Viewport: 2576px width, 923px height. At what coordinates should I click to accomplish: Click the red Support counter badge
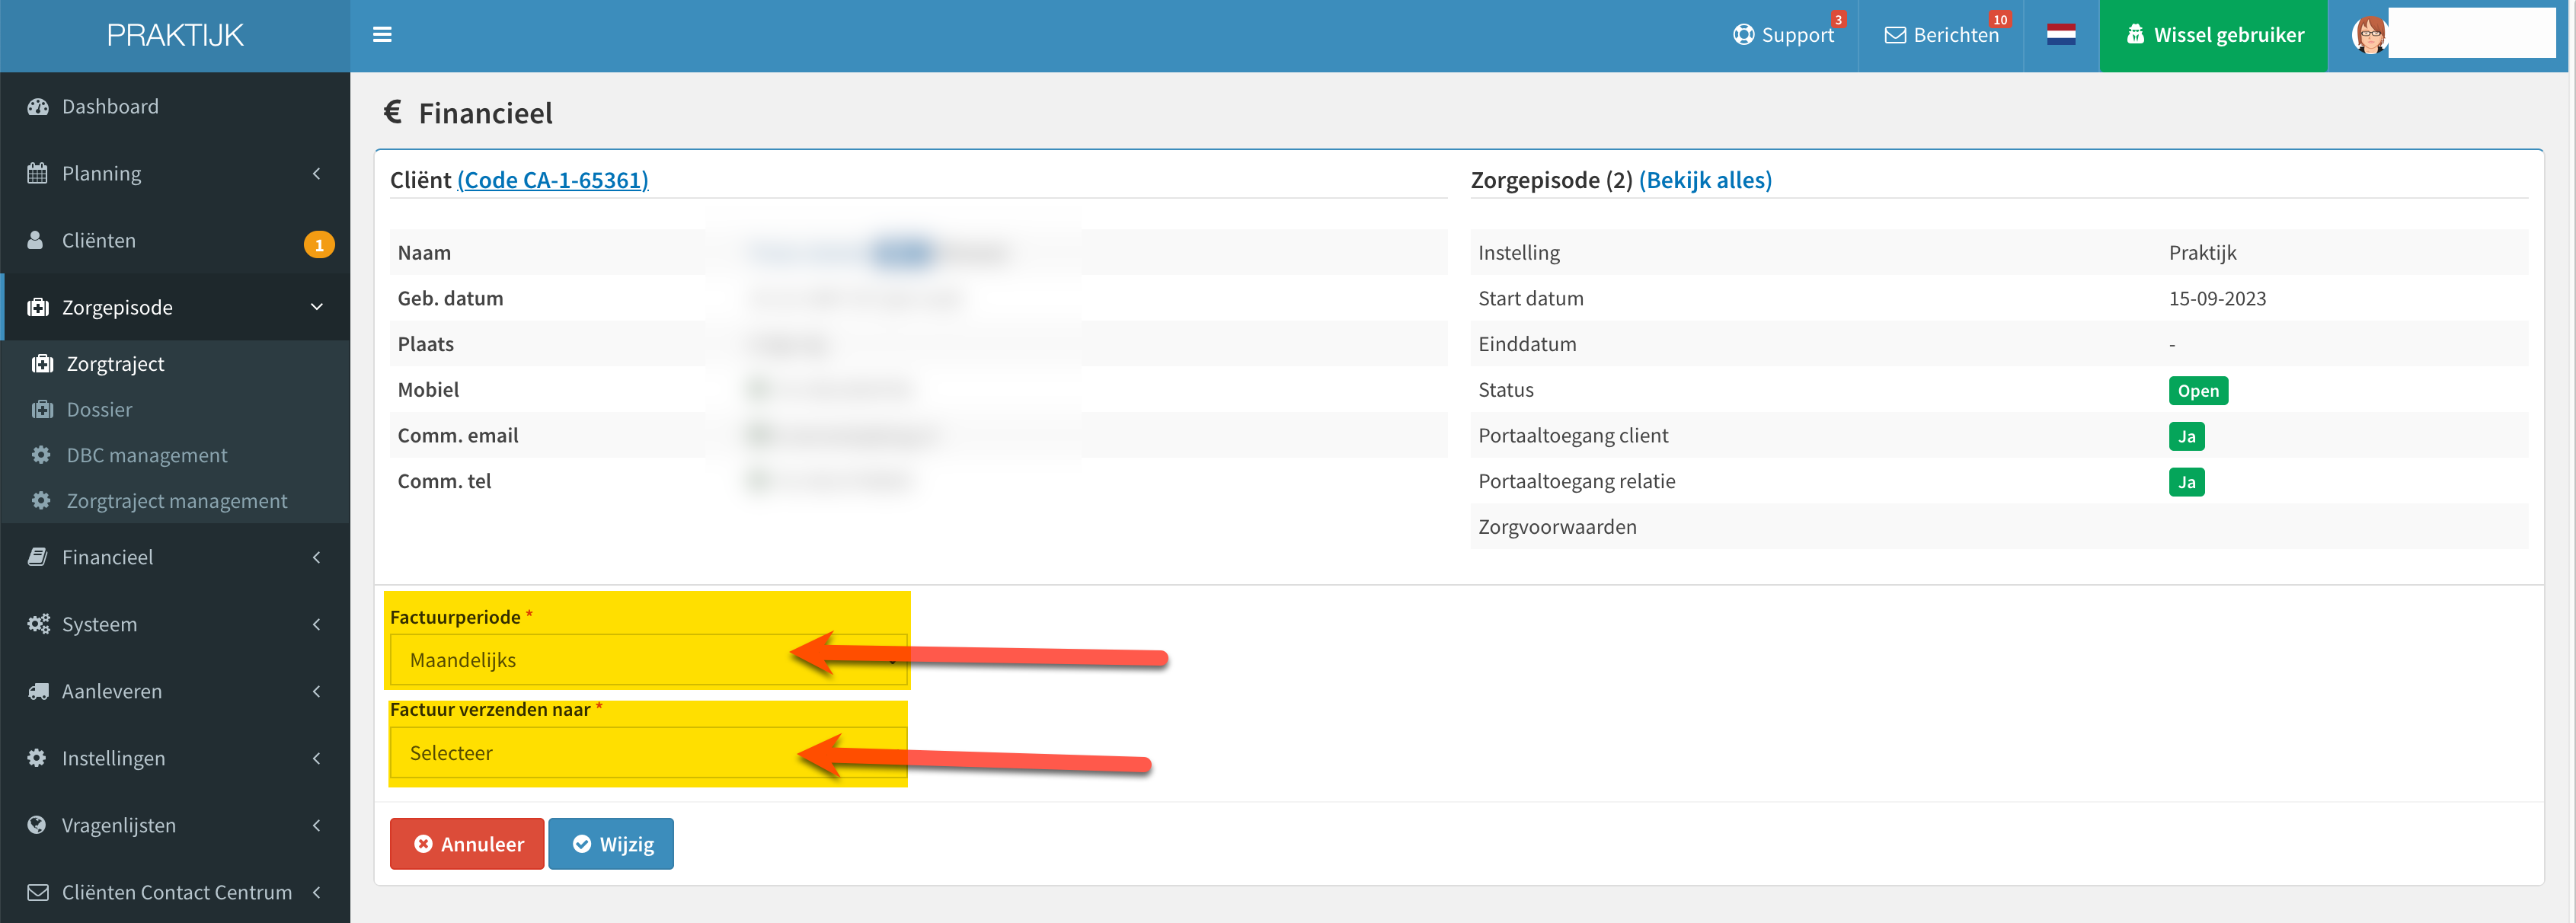pos(1838,19)
